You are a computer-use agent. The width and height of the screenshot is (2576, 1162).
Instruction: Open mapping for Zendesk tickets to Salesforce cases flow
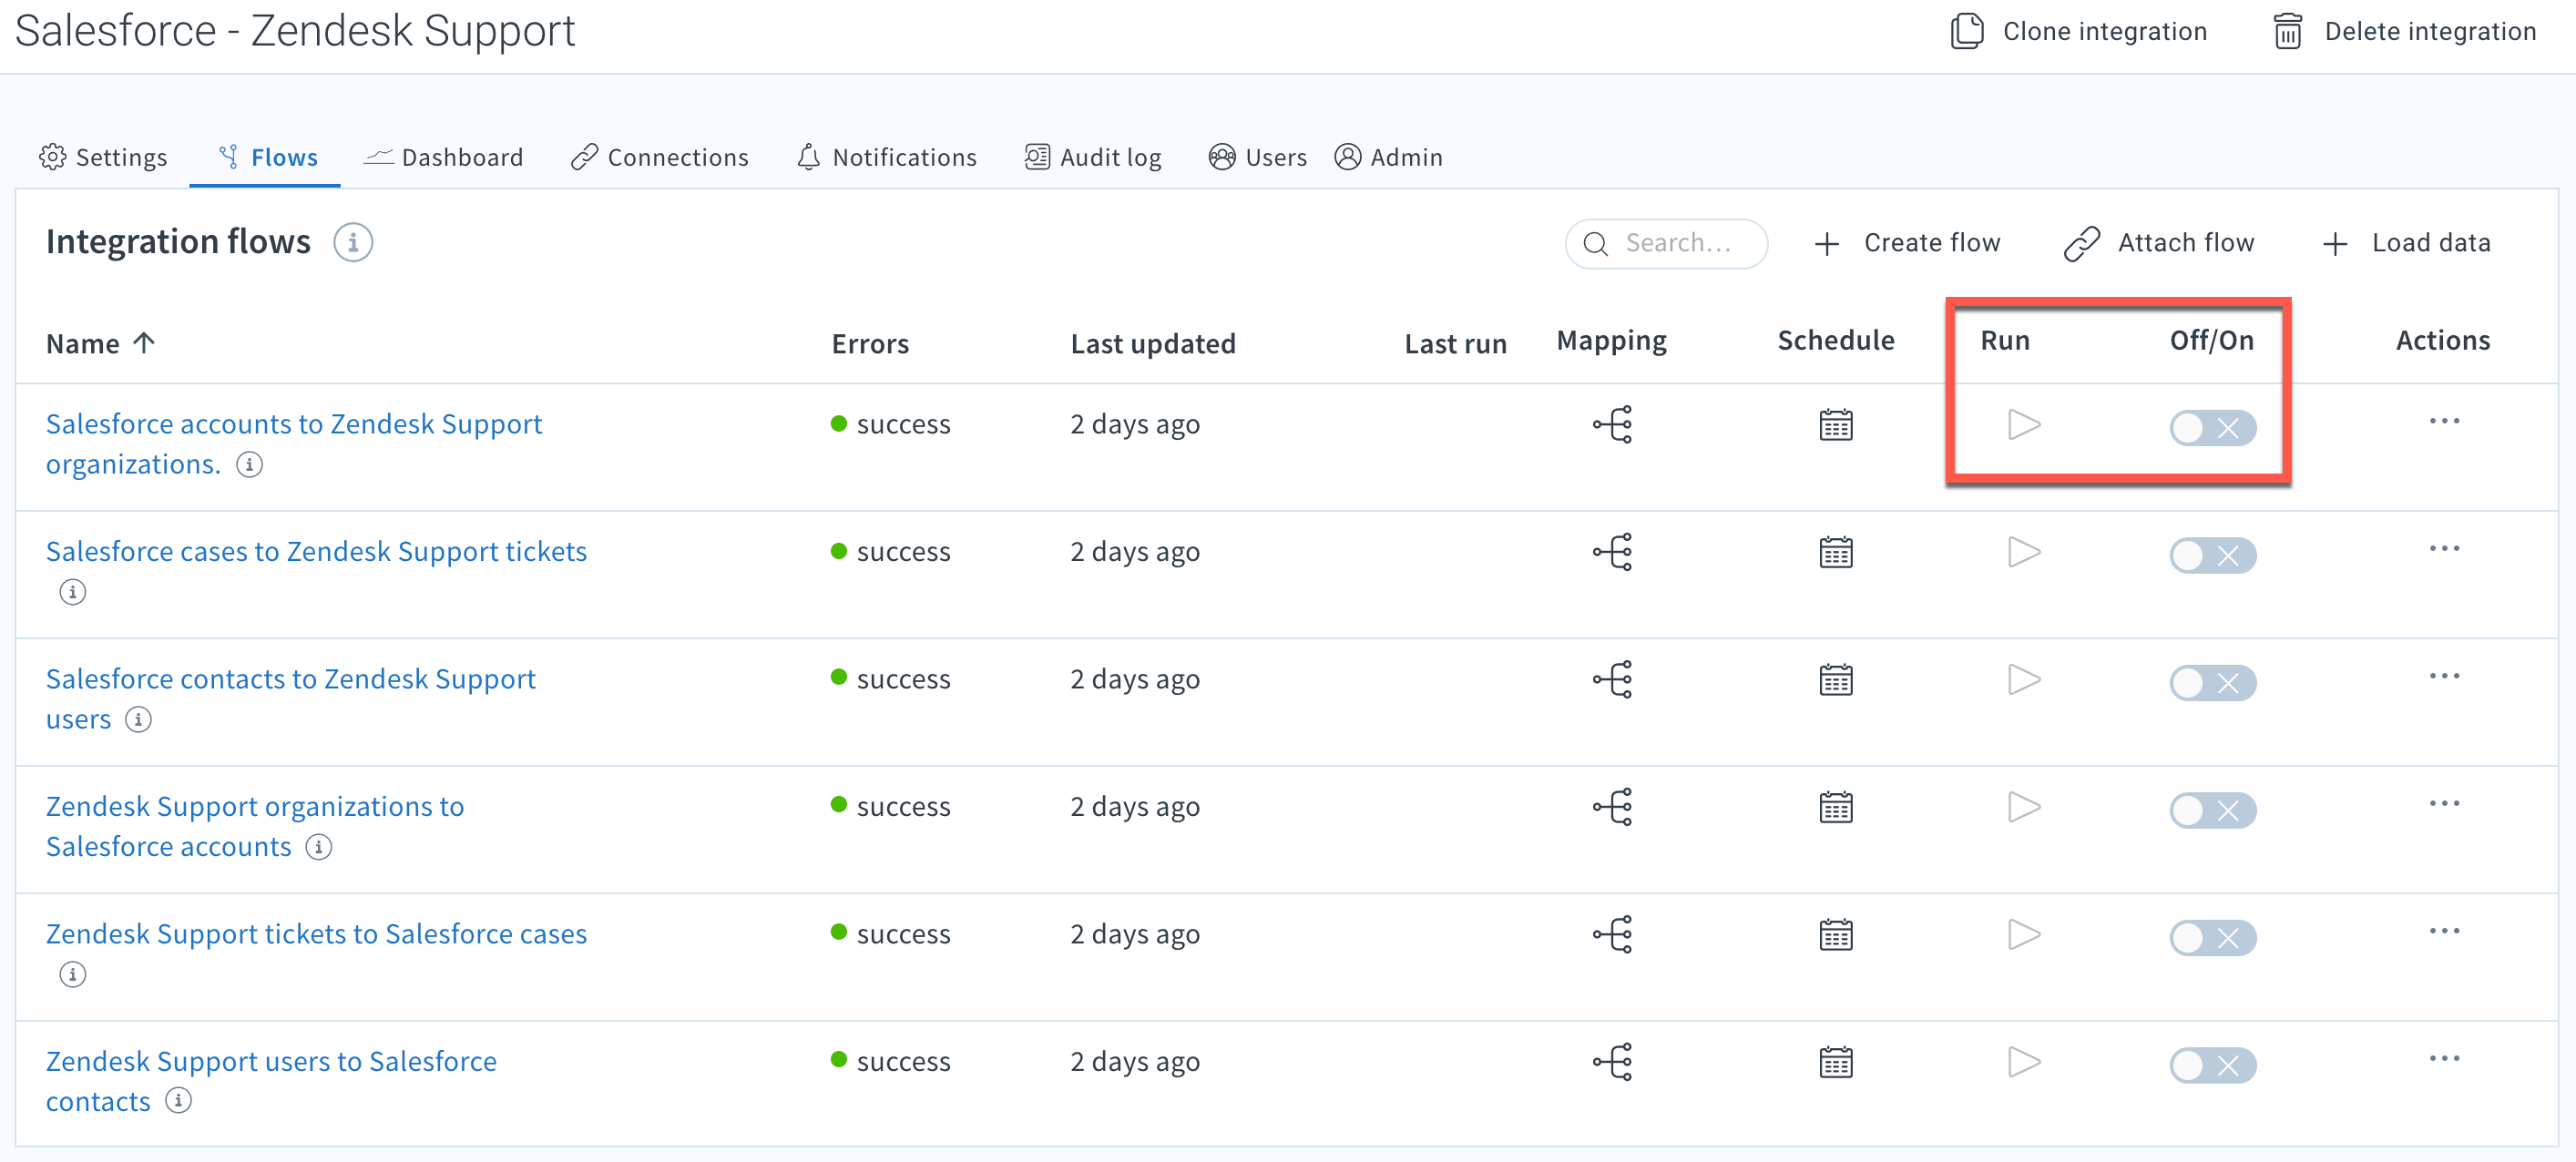(1612, 934)
